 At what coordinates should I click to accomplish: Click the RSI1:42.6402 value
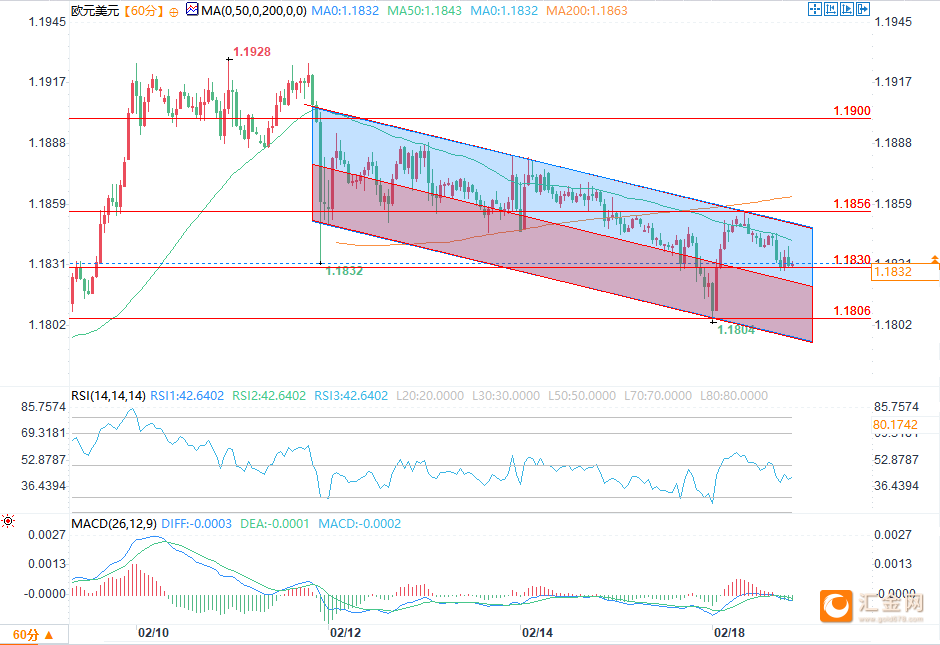point(187,396)
